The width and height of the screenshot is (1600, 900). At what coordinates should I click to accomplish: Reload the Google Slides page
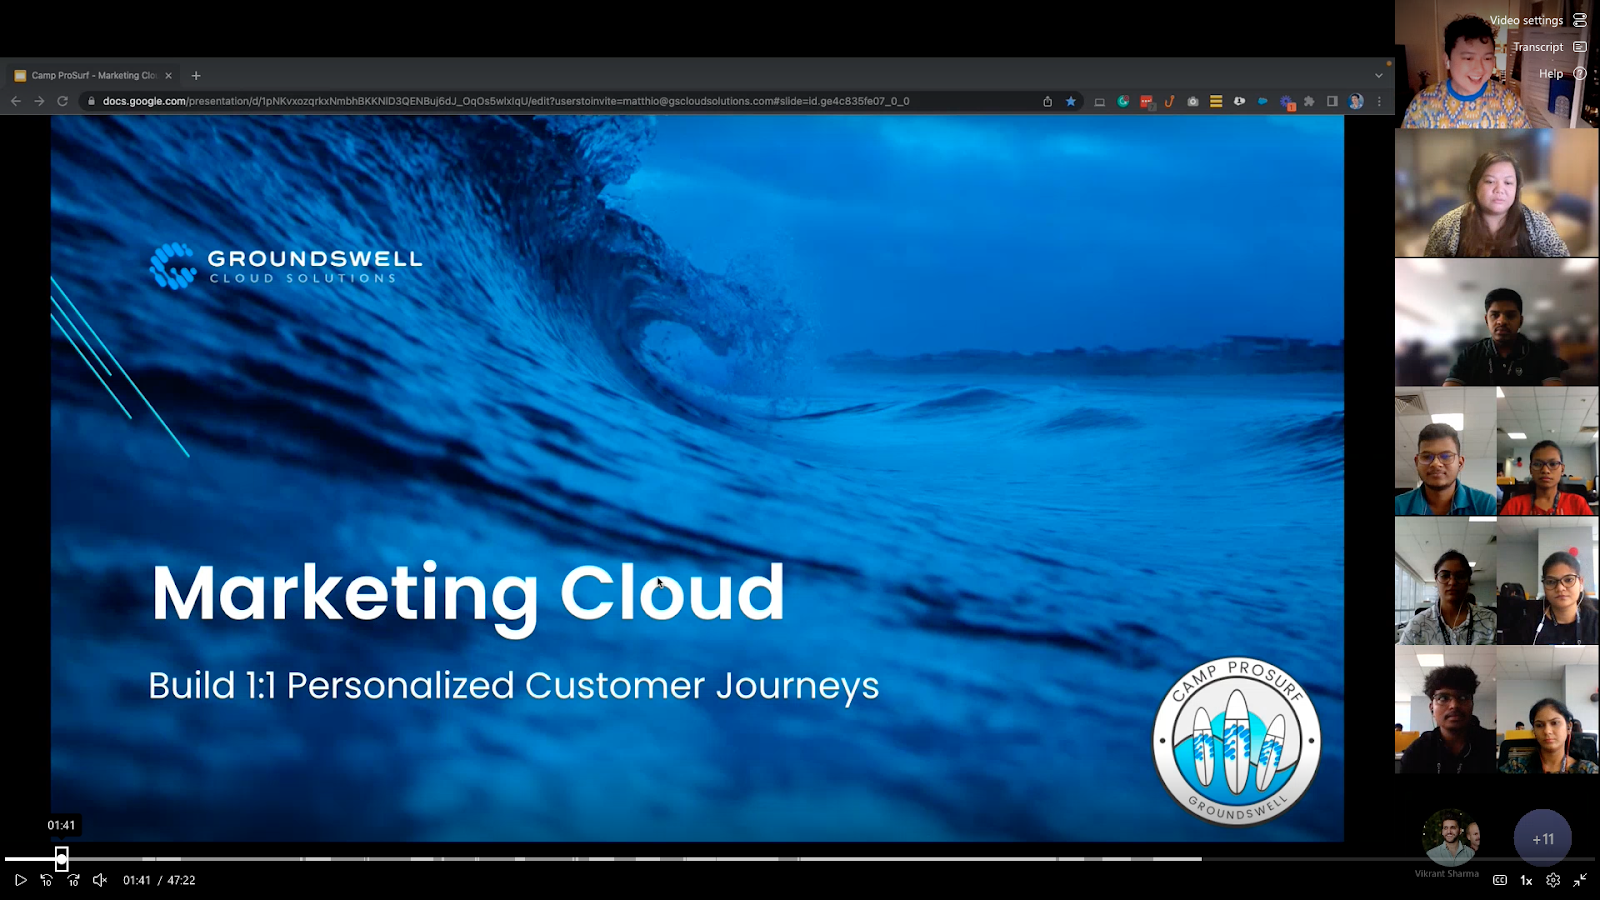pos(62,101)
